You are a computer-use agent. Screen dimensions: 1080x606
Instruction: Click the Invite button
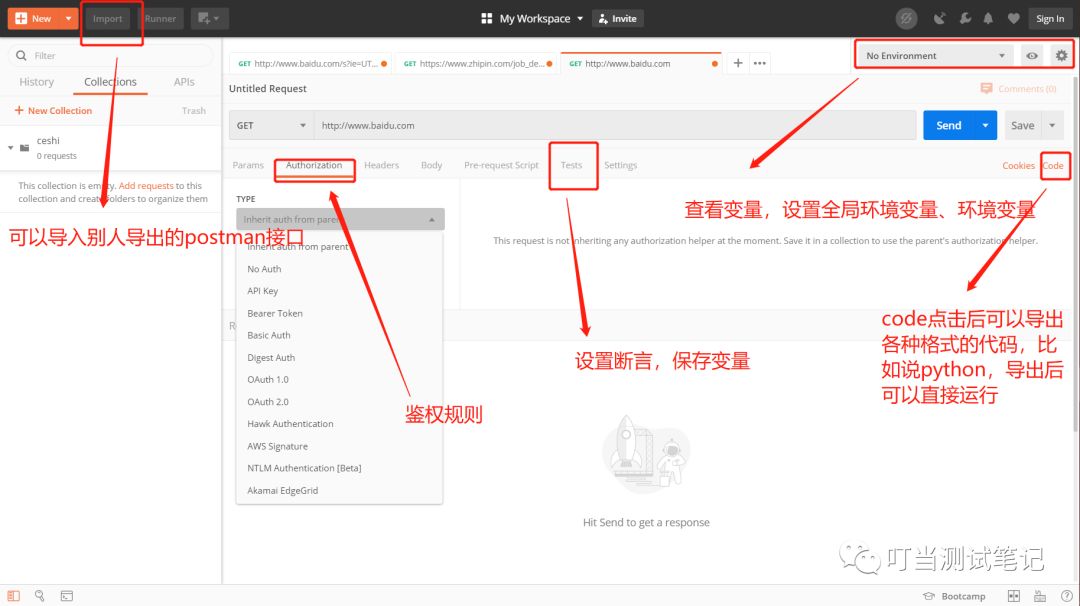[618, 19]
